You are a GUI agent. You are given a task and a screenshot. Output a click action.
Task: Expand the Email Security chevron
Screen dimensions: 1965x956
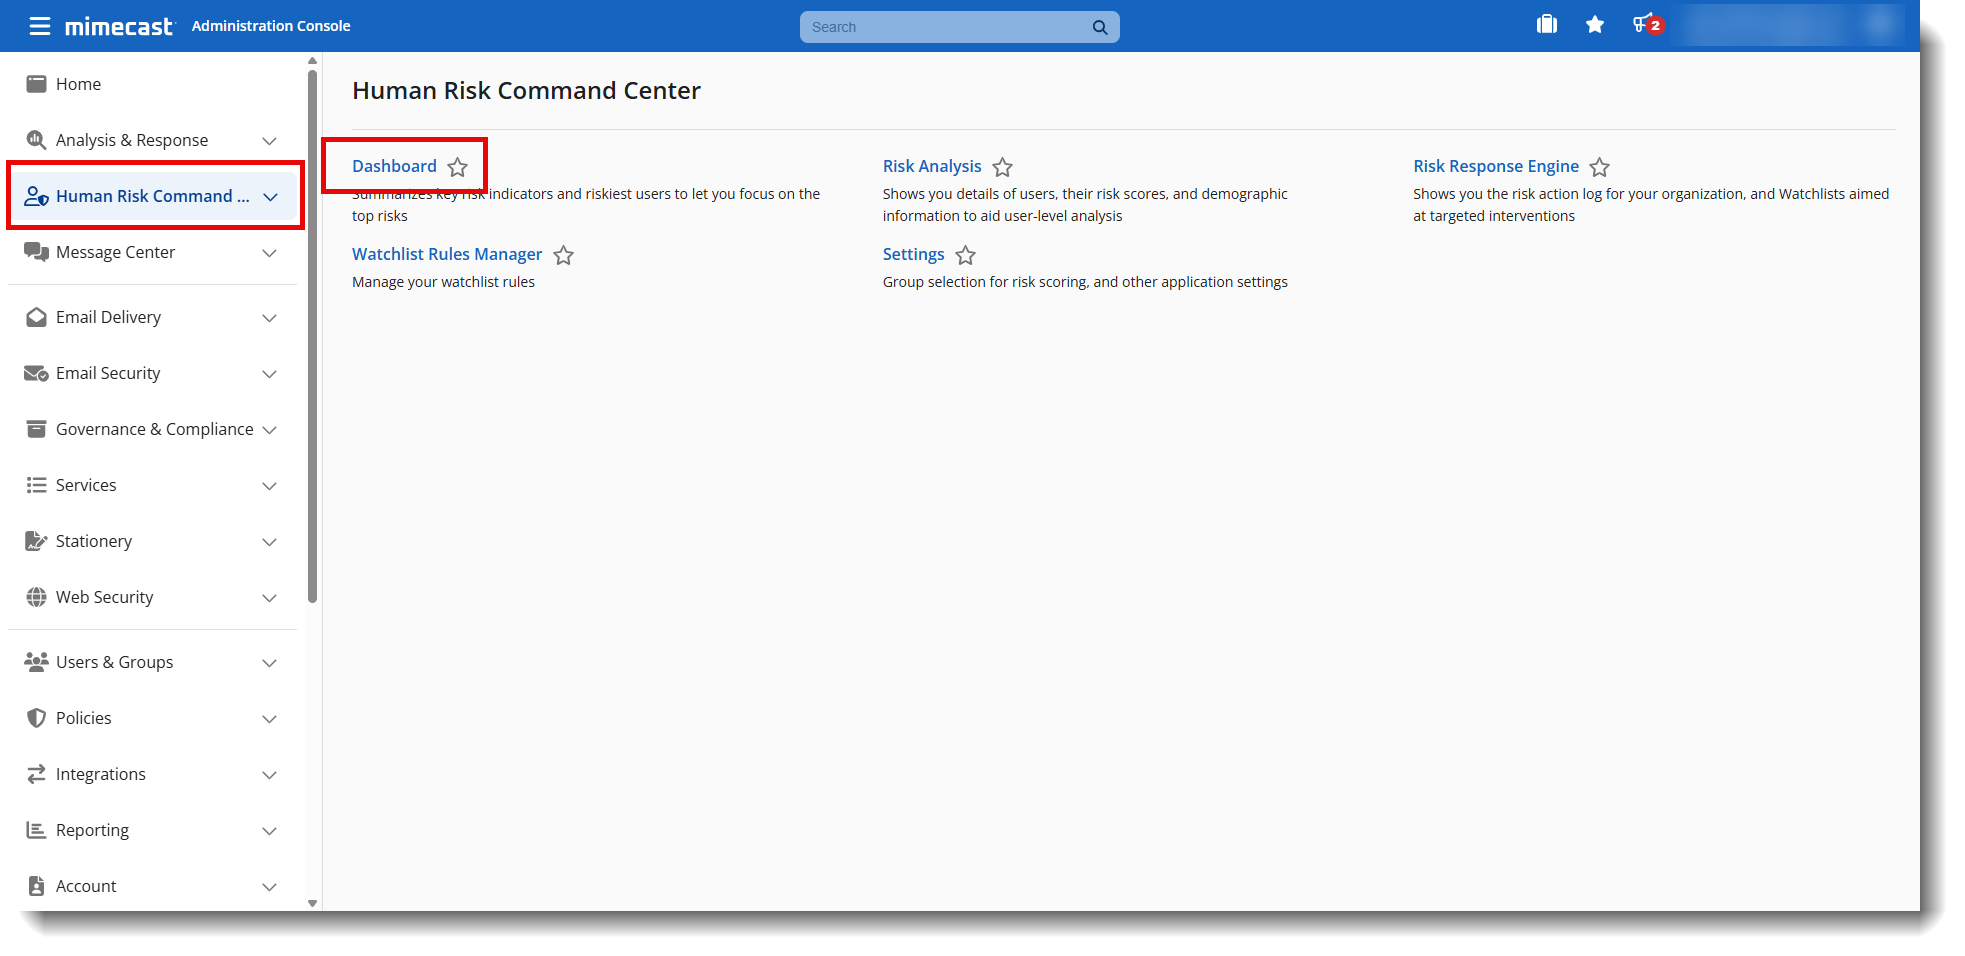pos(269,374)
